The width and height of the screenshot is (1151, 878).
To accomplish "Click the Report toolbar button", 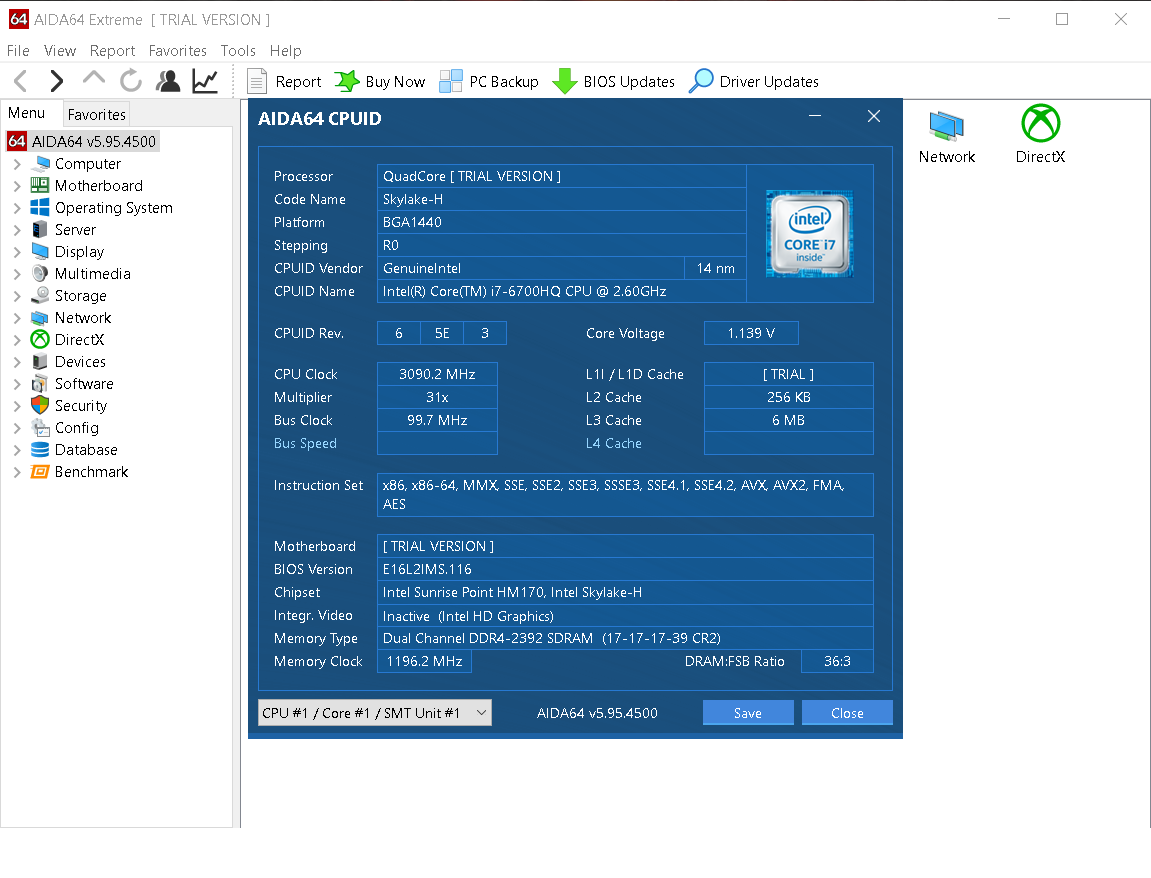I will point(284,81).
